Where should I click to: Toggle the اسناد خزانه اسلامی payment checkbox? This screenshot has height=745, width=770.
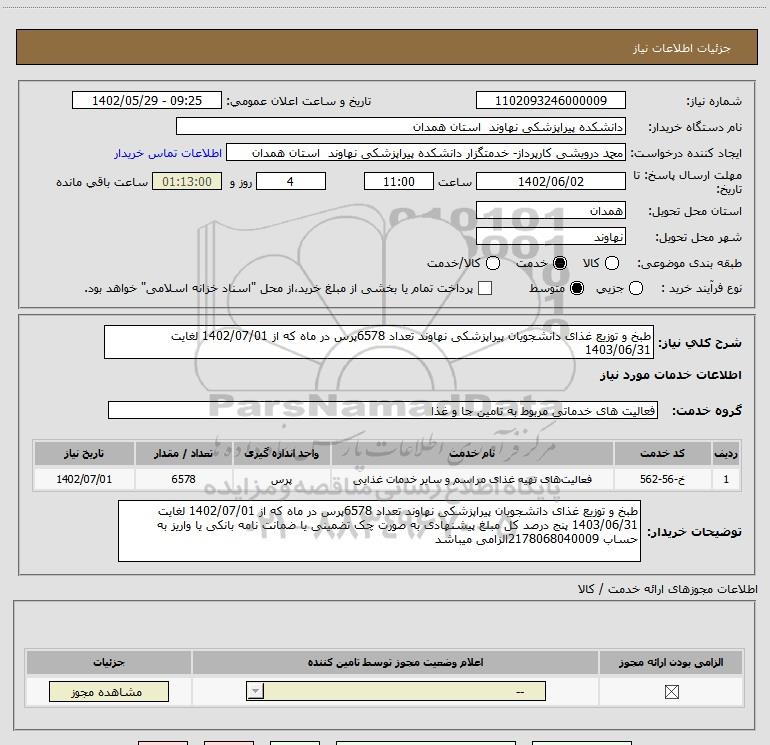click(x=485, y=288)
